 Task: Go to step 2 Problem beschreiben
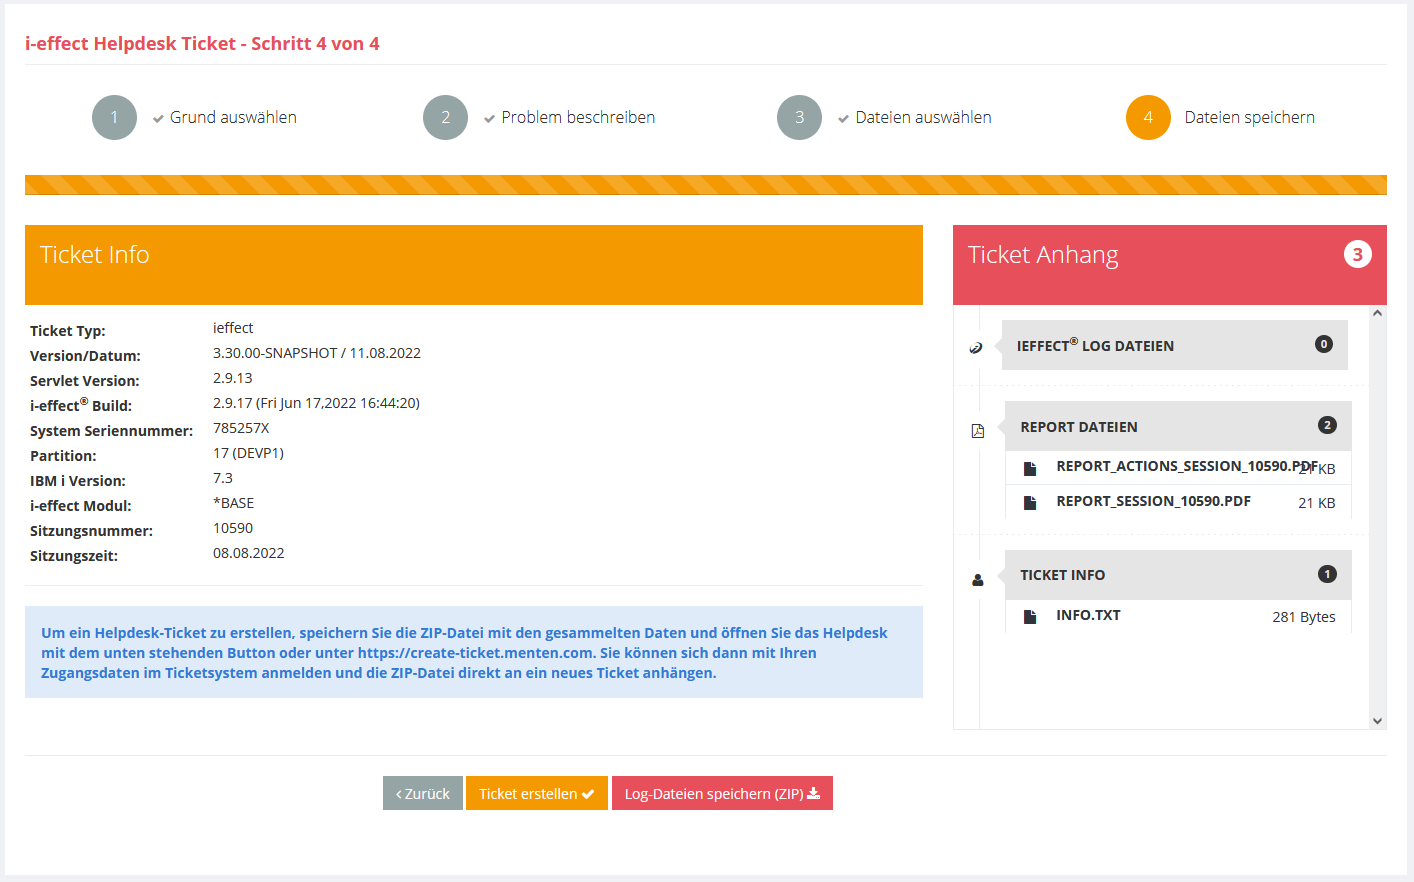tap(445, 118)
